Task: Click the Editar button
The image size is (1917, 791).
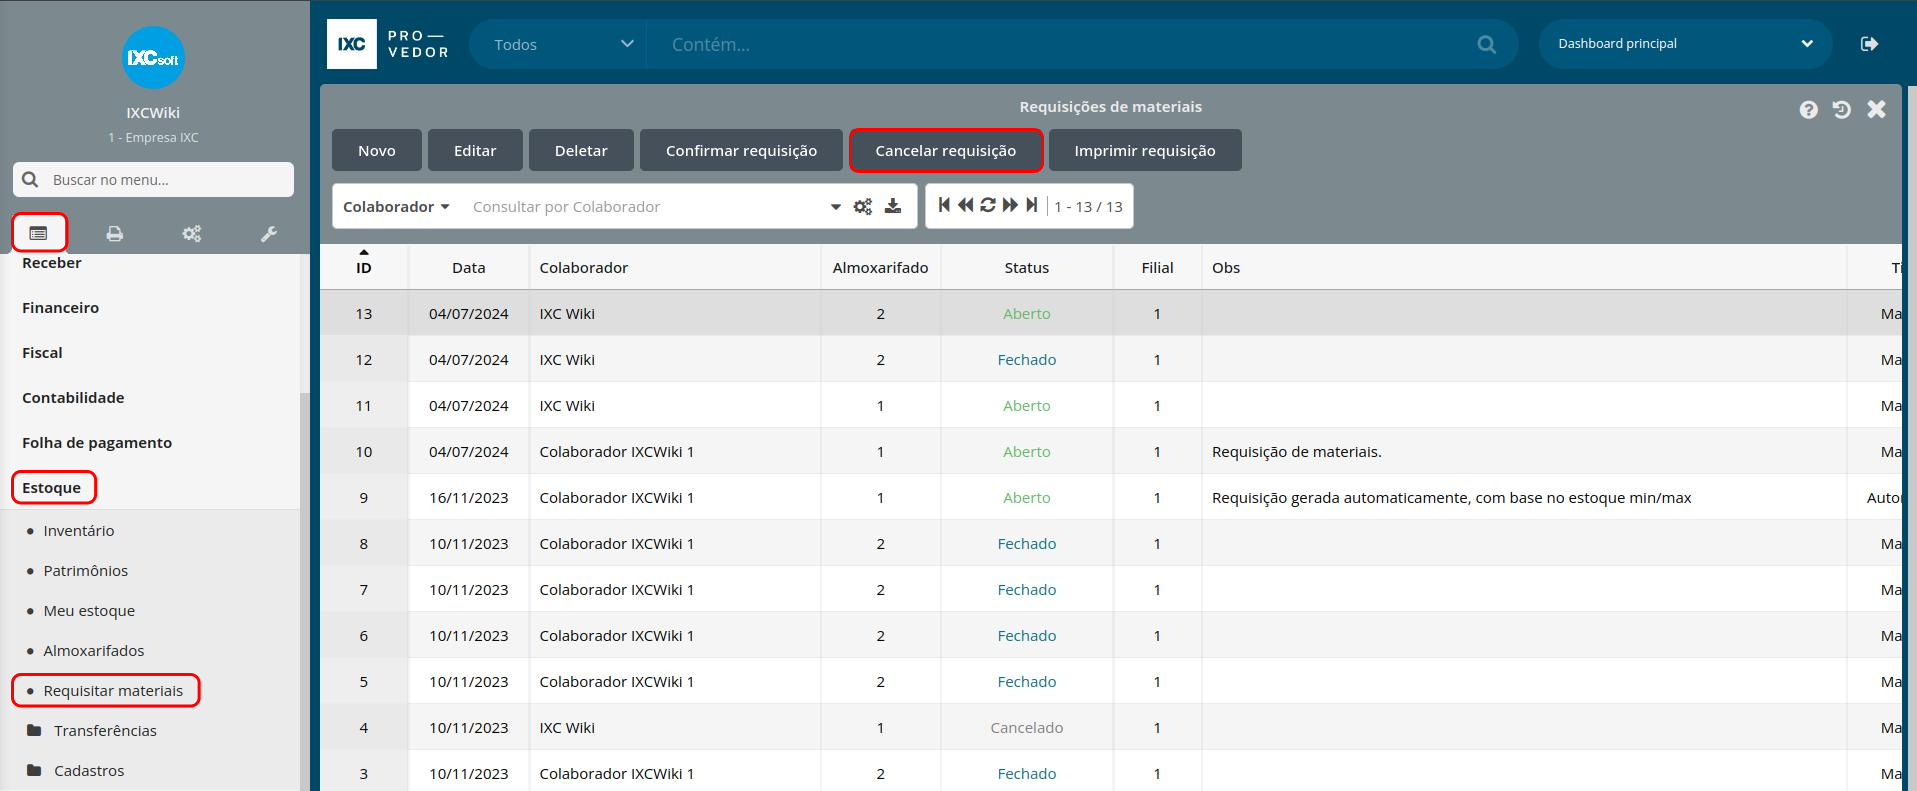Action: point(475,150)
